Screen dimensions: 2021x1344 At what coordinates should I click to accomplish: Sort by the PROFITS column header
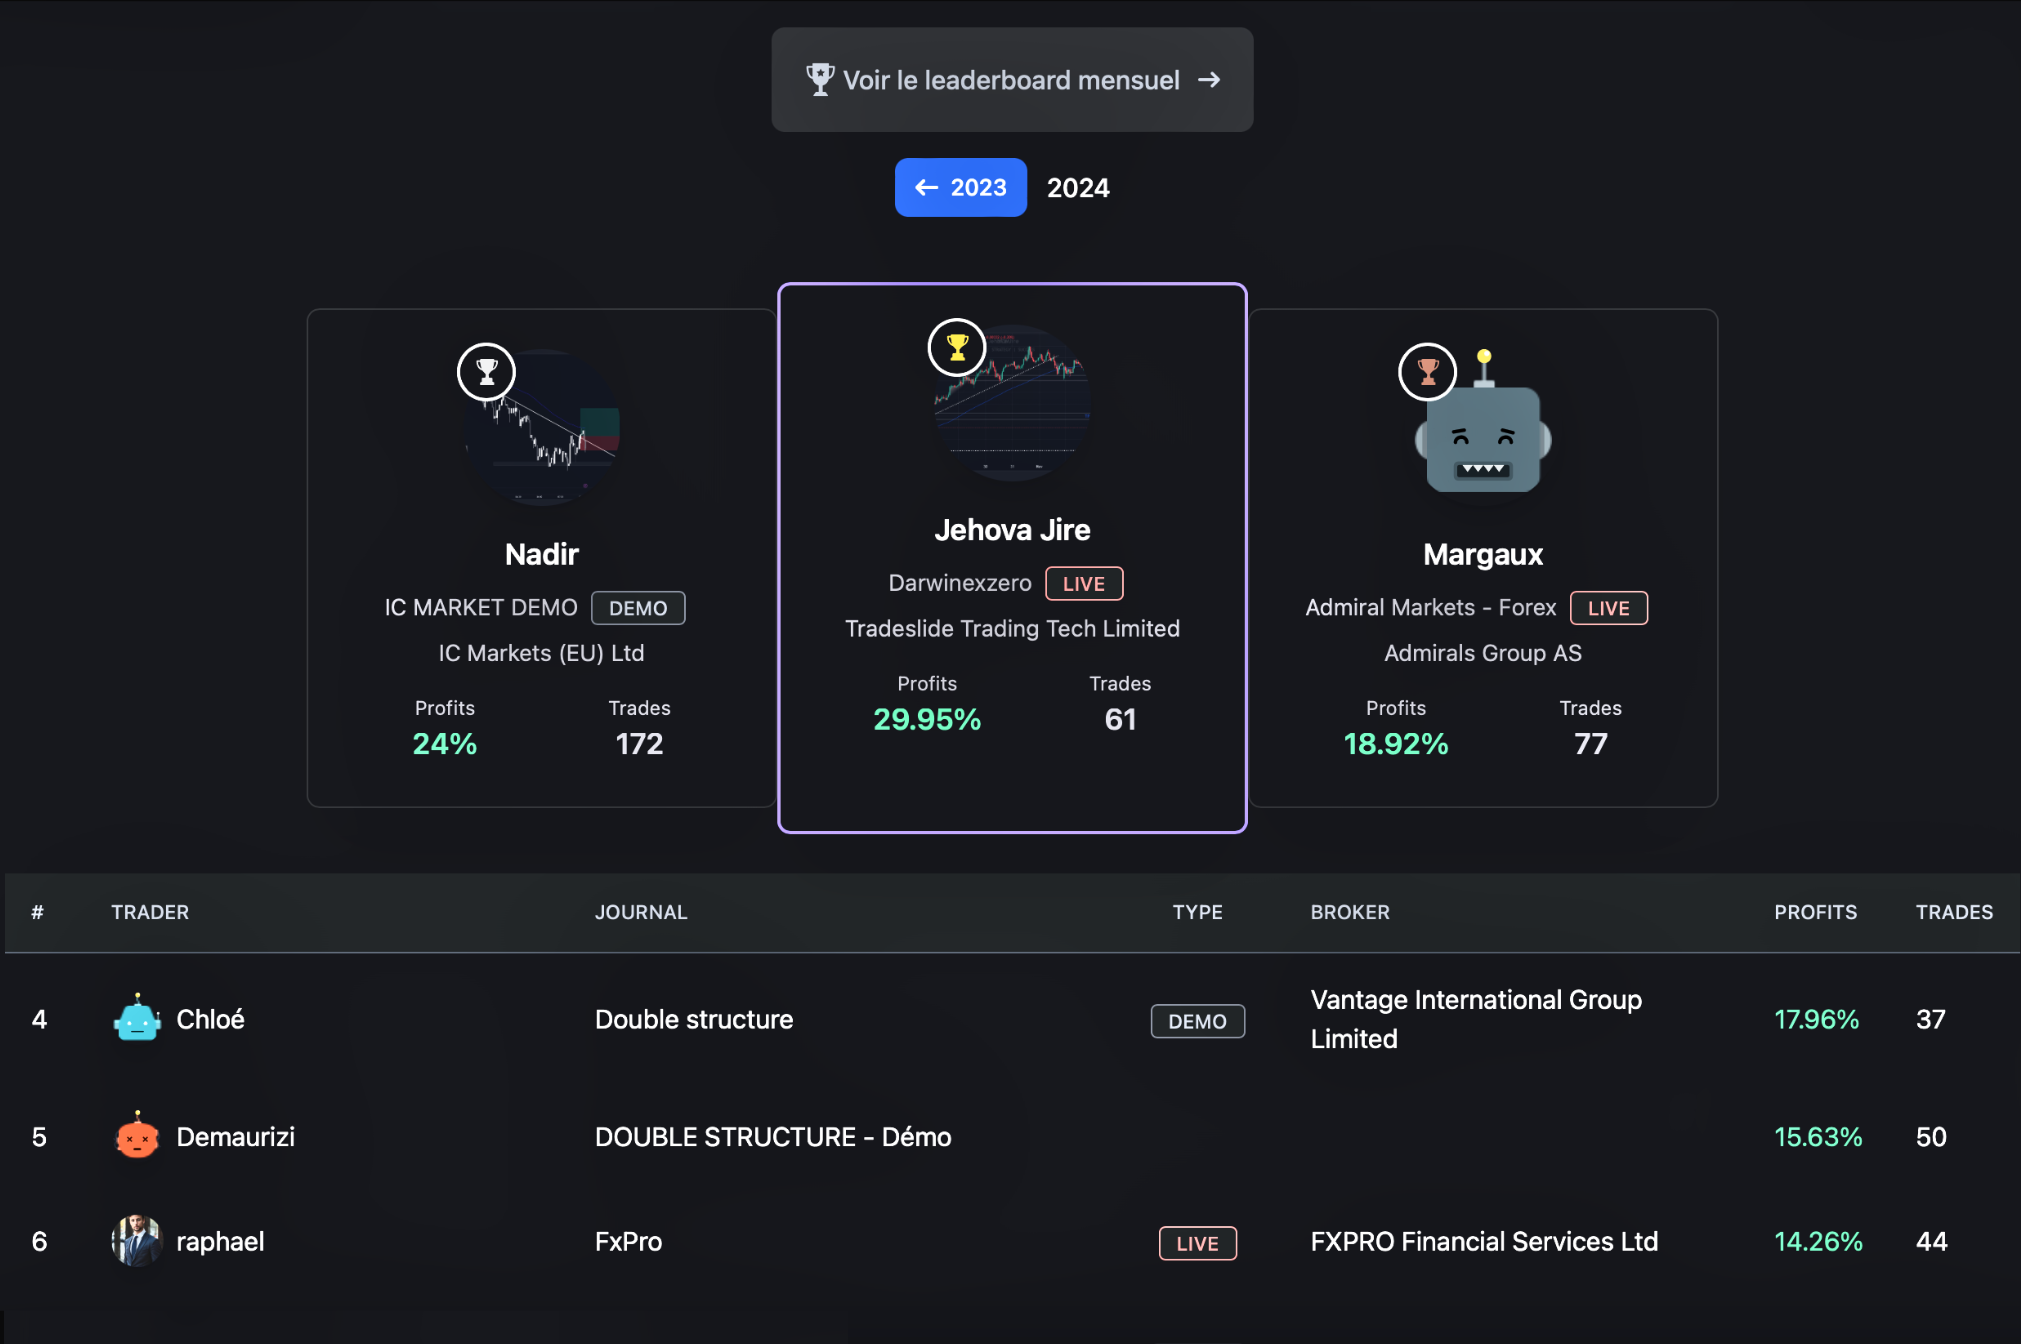point(1815,912)
